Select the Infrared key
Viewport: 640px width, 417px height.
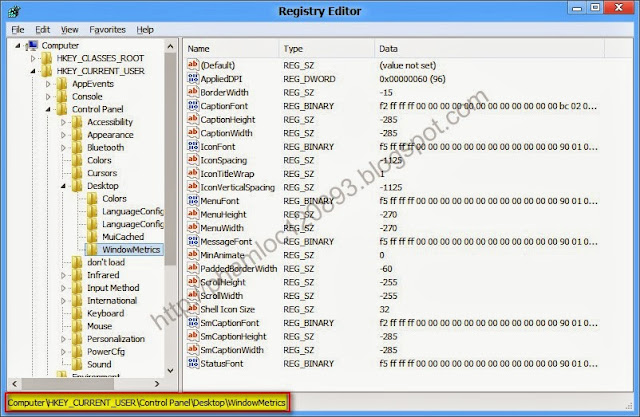[103, 275]
